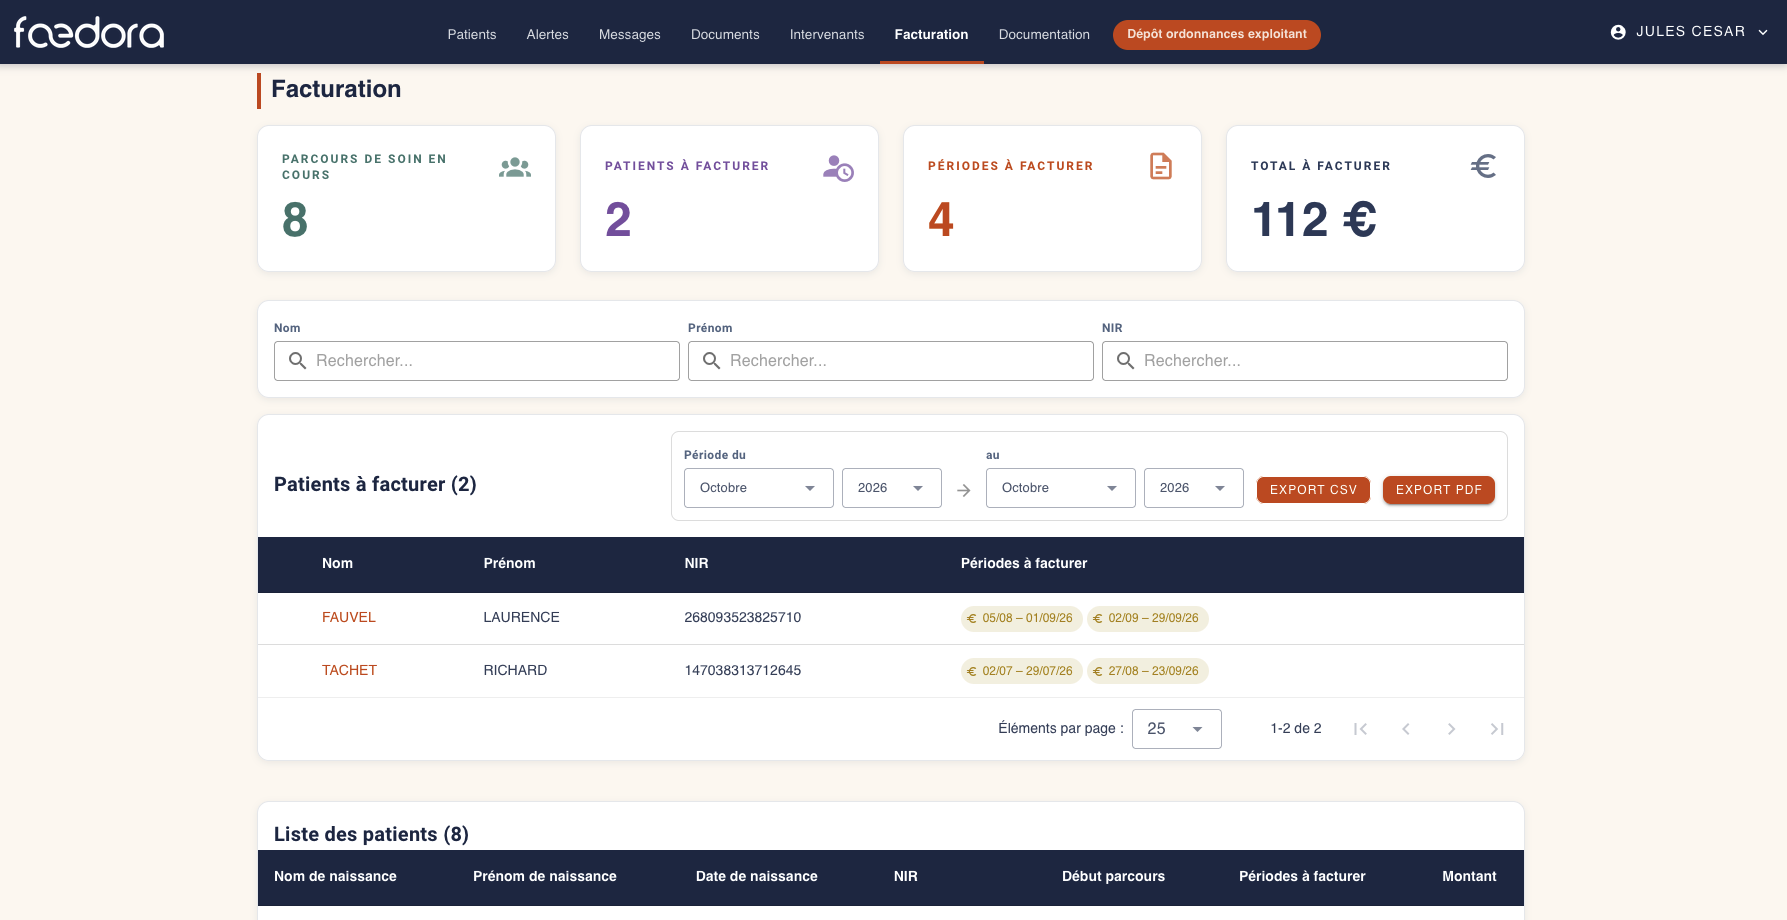Click the 05/08 – 01/09/26 period chip

click(x=1021, y=618)
